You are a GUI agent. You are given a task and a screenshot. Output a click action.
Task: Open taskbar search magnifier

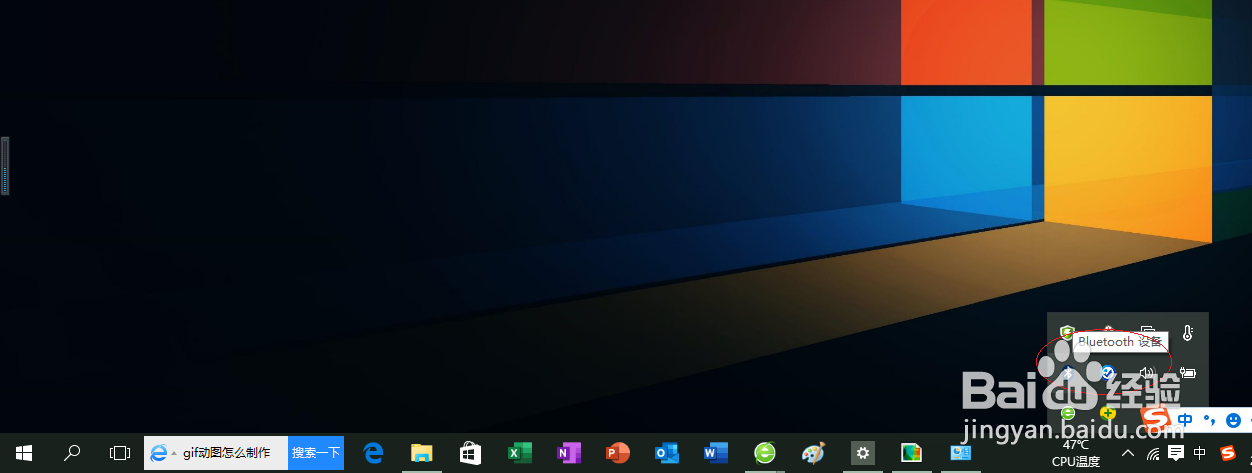coord(72,453)
